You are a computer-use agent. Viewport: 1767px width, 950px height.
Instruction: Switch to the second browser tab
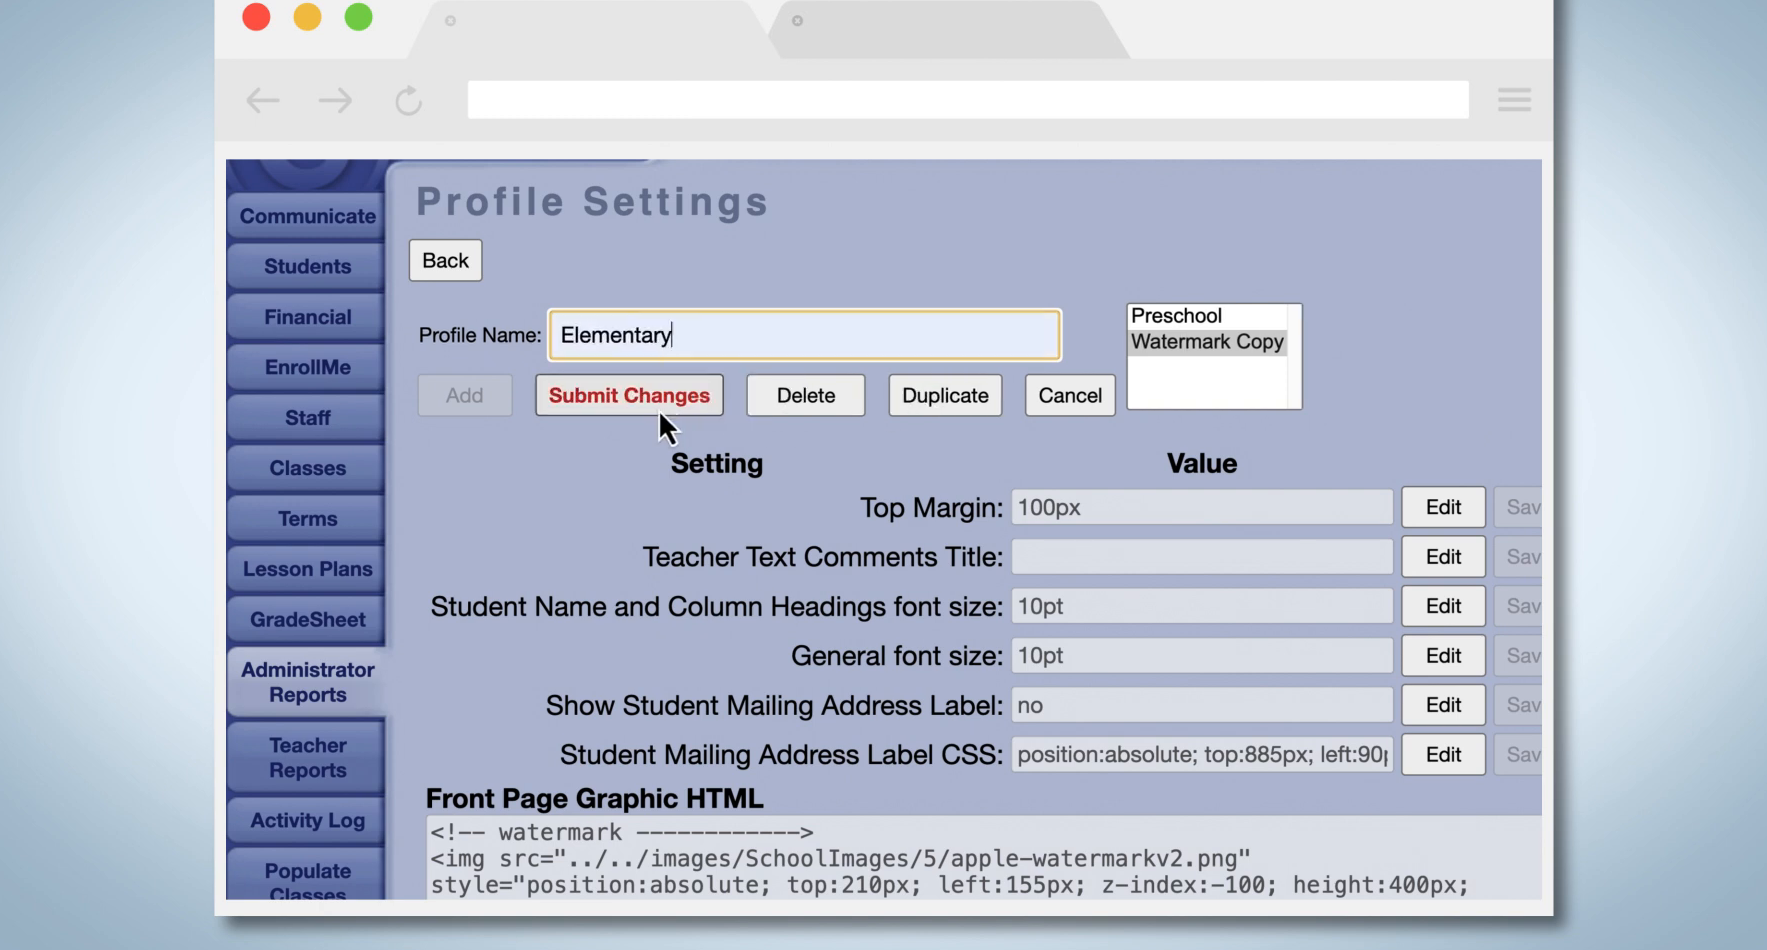pyautogui.click(x=950, y=29)
